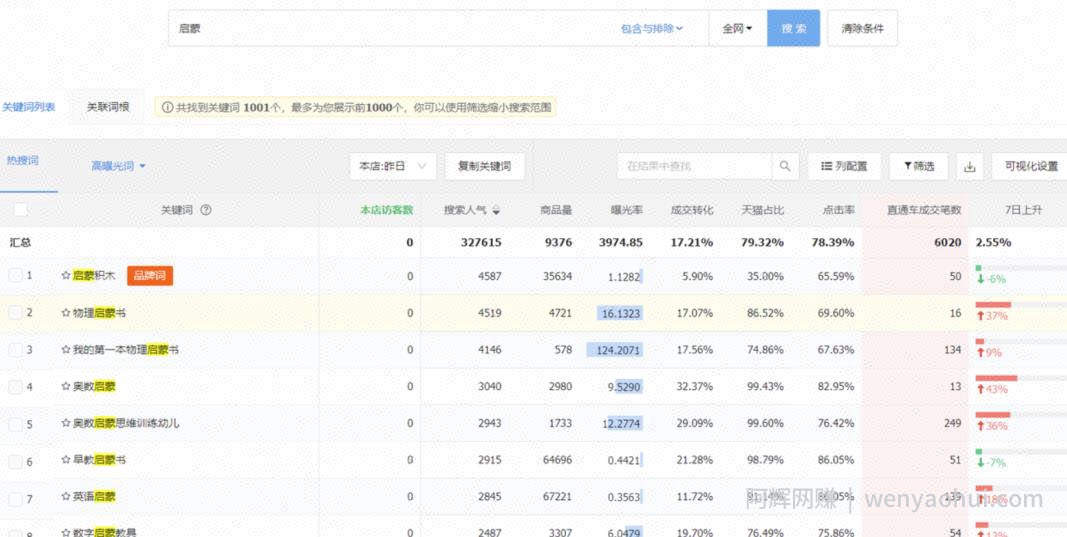Switch to the 关键词列表 tab
This screenshot has width=1067, height=537.
click(29, 107)
